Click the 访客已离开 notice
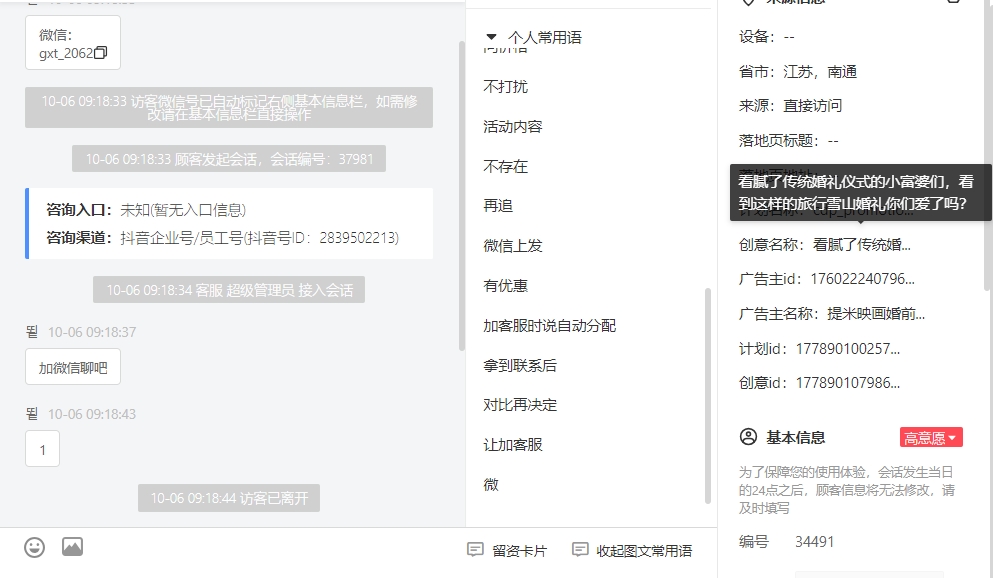 (229, 498)
